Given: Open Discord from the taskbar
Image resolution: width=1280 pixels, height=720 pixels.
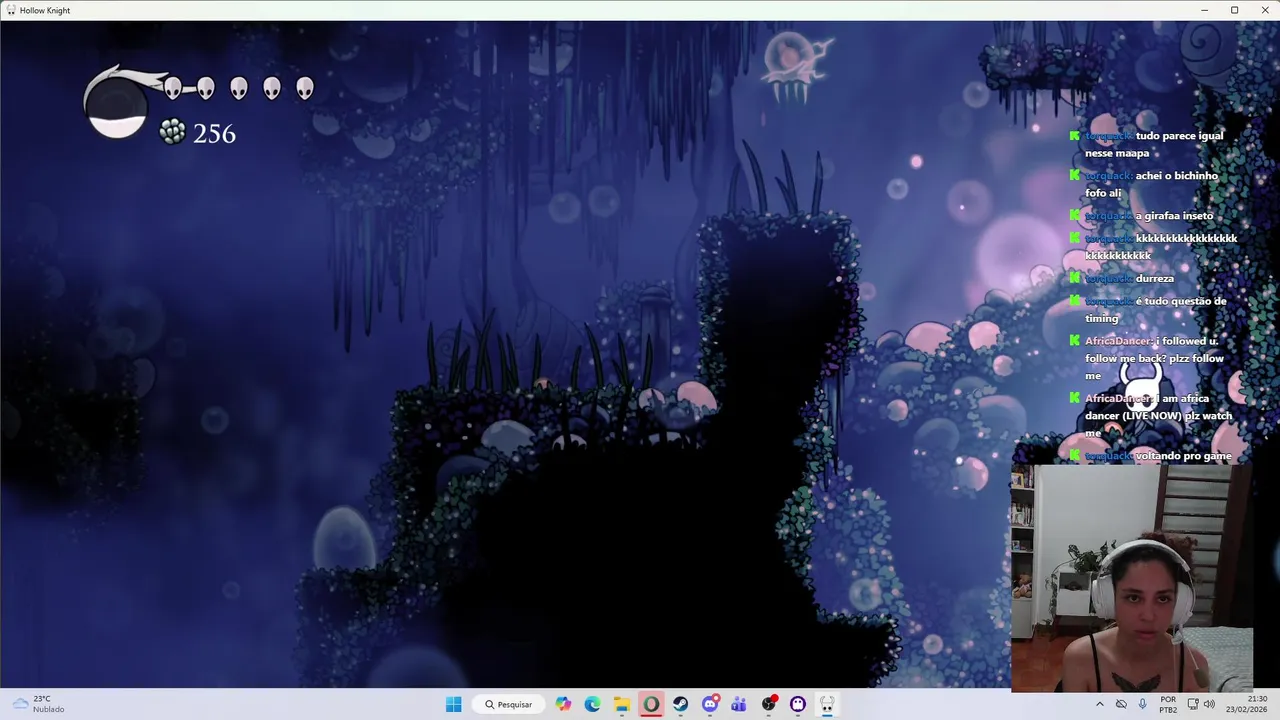Looking at the screenshot, I should [710, 704].
